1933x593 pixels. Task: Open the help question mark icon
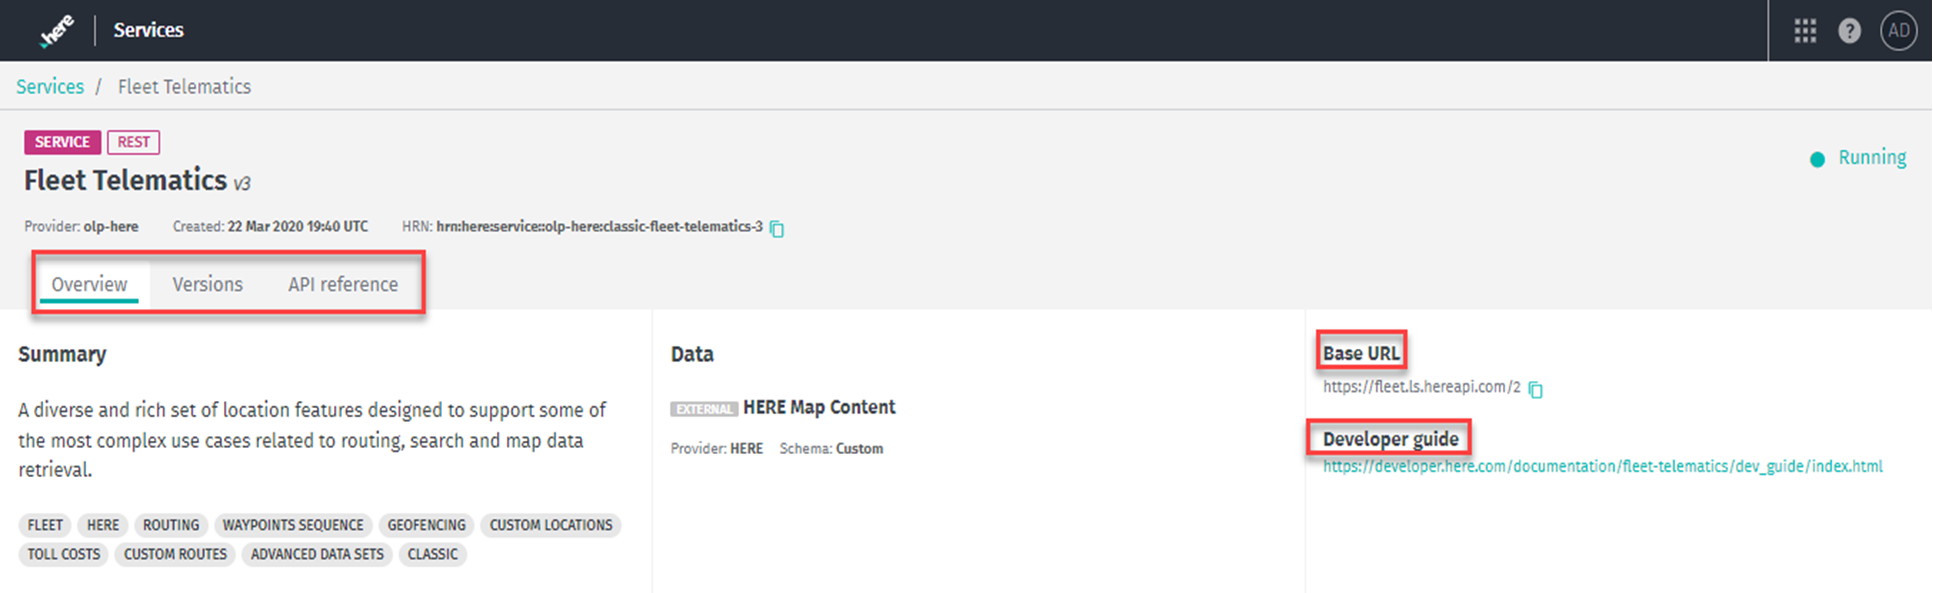pos(1849,31)
